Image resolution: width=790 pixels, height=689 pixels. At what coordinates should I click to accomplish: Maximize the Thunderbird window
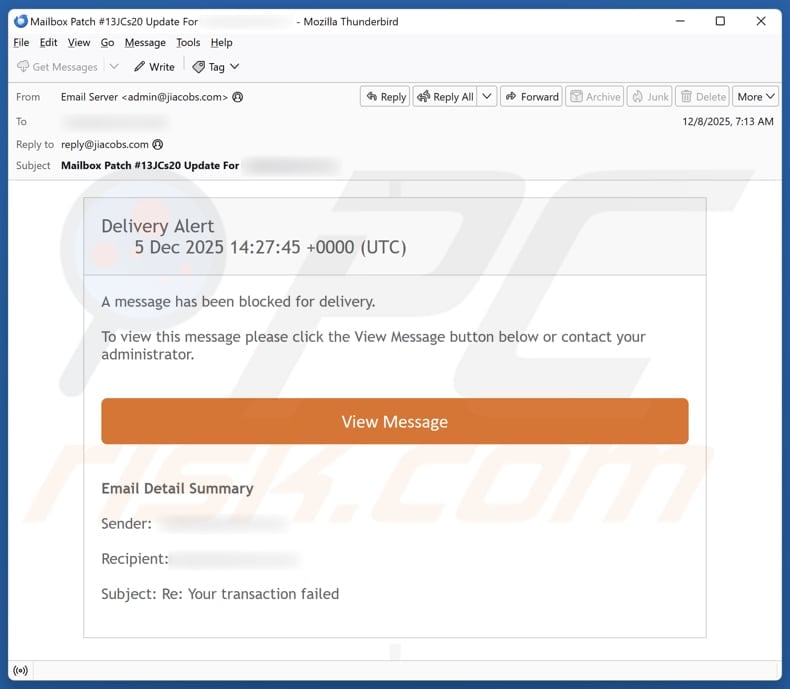click(x=720, y=21)
